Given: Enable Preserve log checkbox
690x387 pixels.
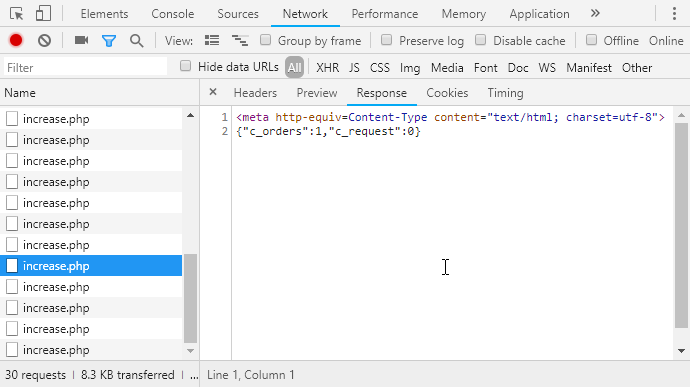Looking at the screenshot, I should 386,40.
